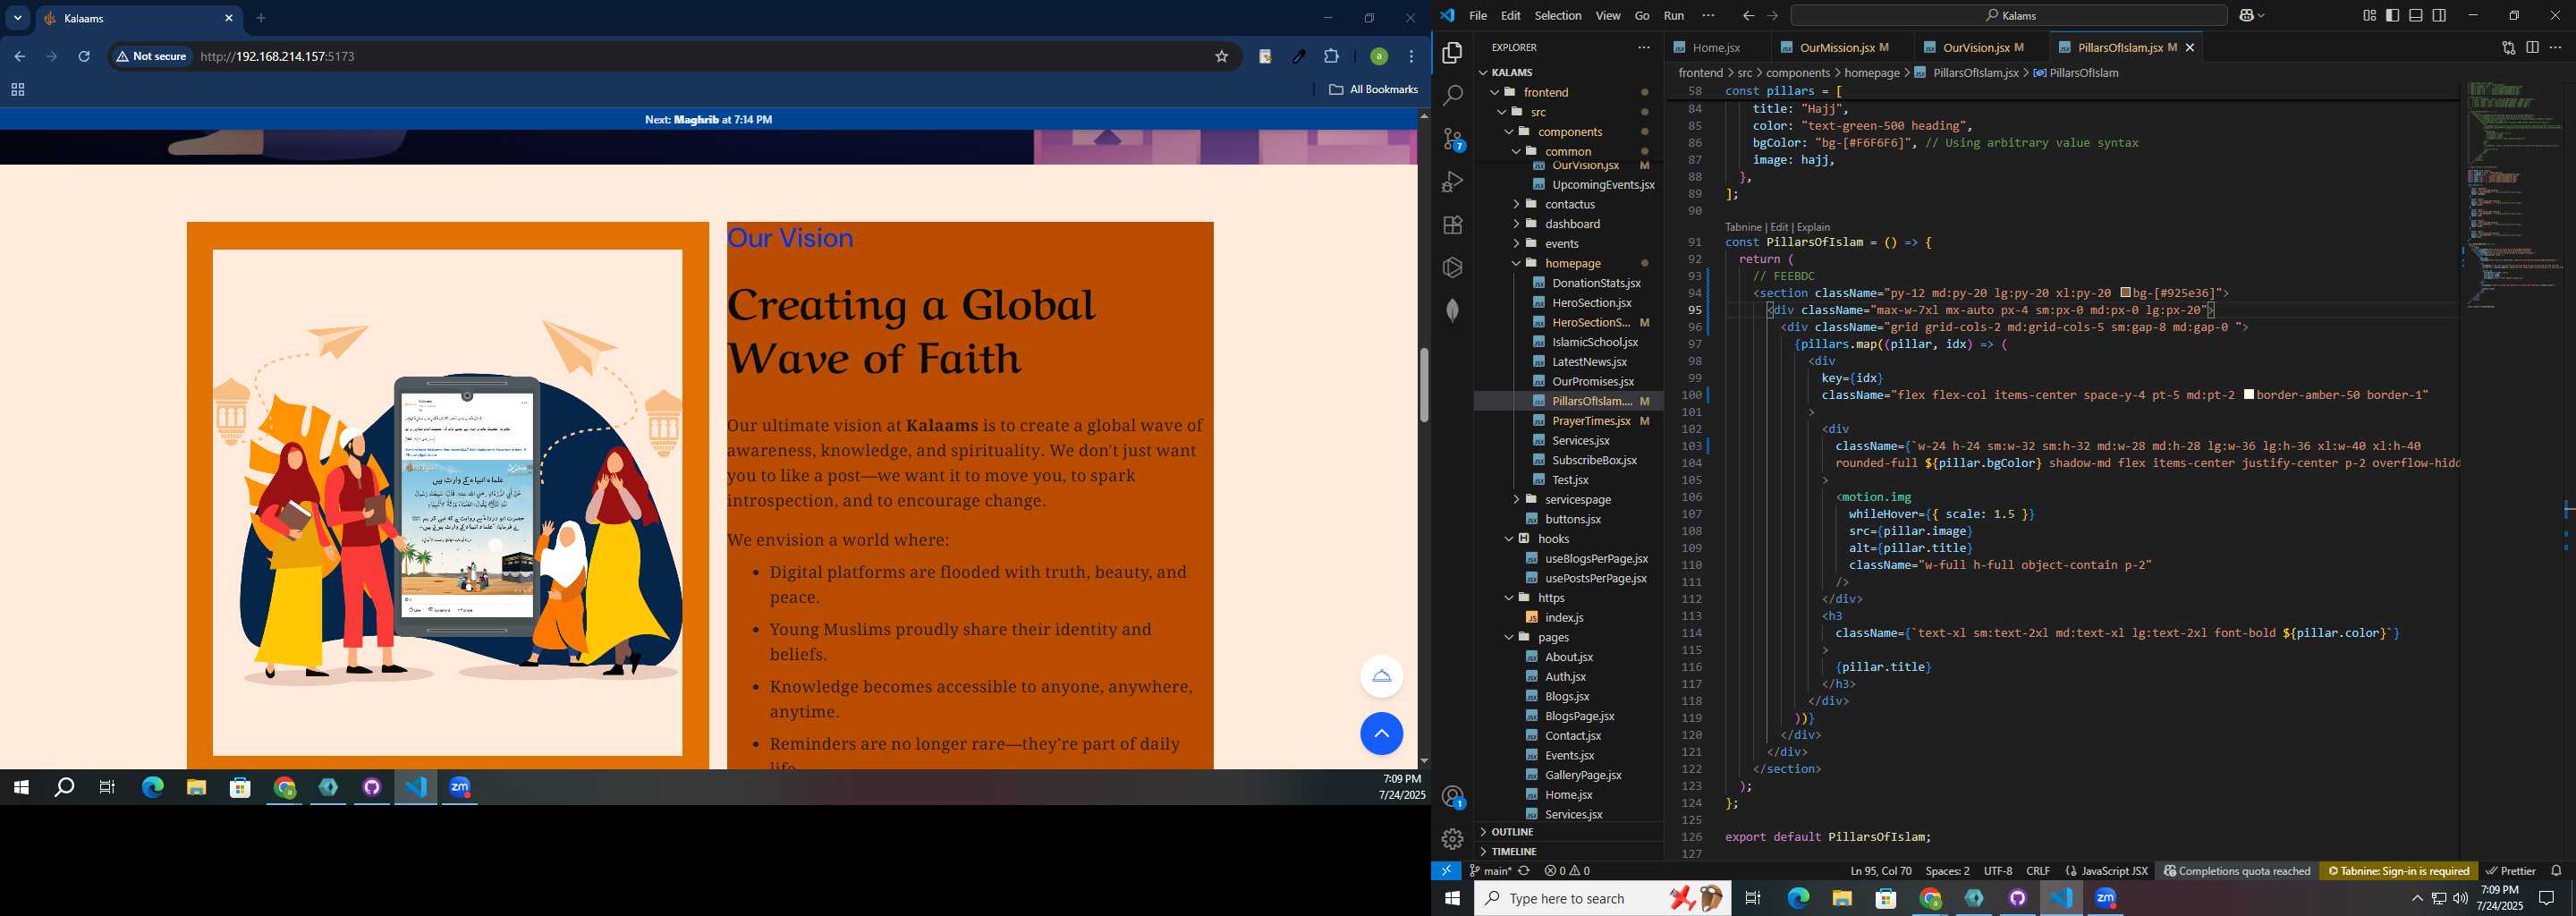2576x916 pixels.
Task: Open the Run and Debug view
Action: (1453, 182)
